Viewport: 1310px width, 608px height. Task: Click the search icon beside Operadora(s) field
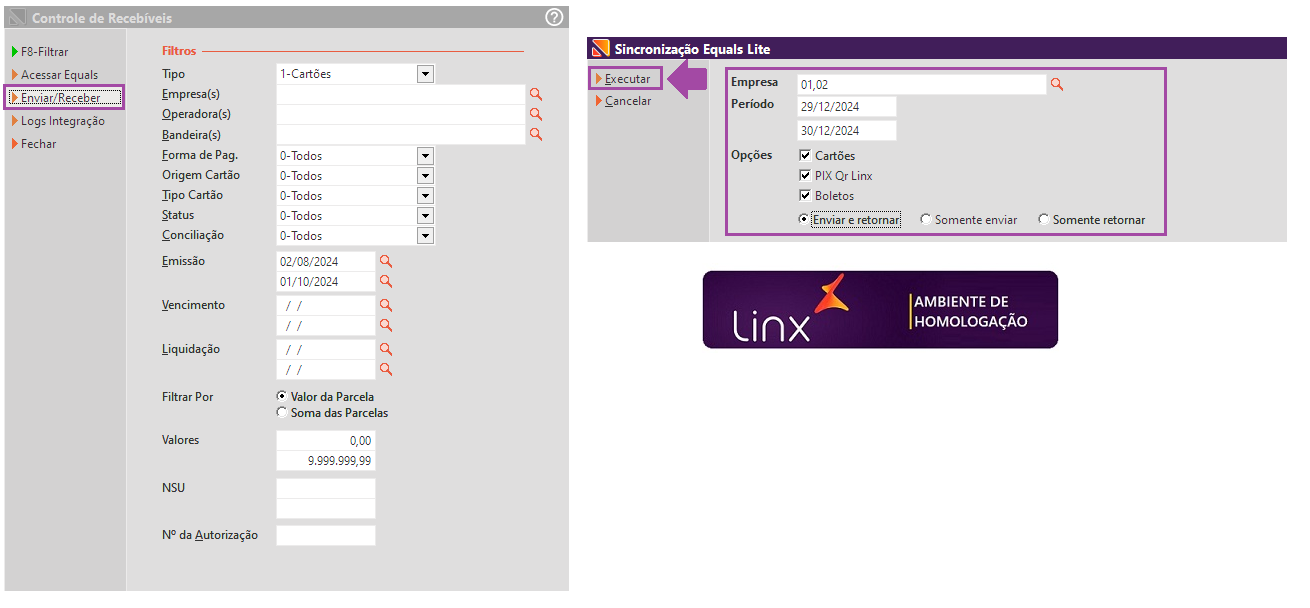pyautogui.click(x=535, y=114)
